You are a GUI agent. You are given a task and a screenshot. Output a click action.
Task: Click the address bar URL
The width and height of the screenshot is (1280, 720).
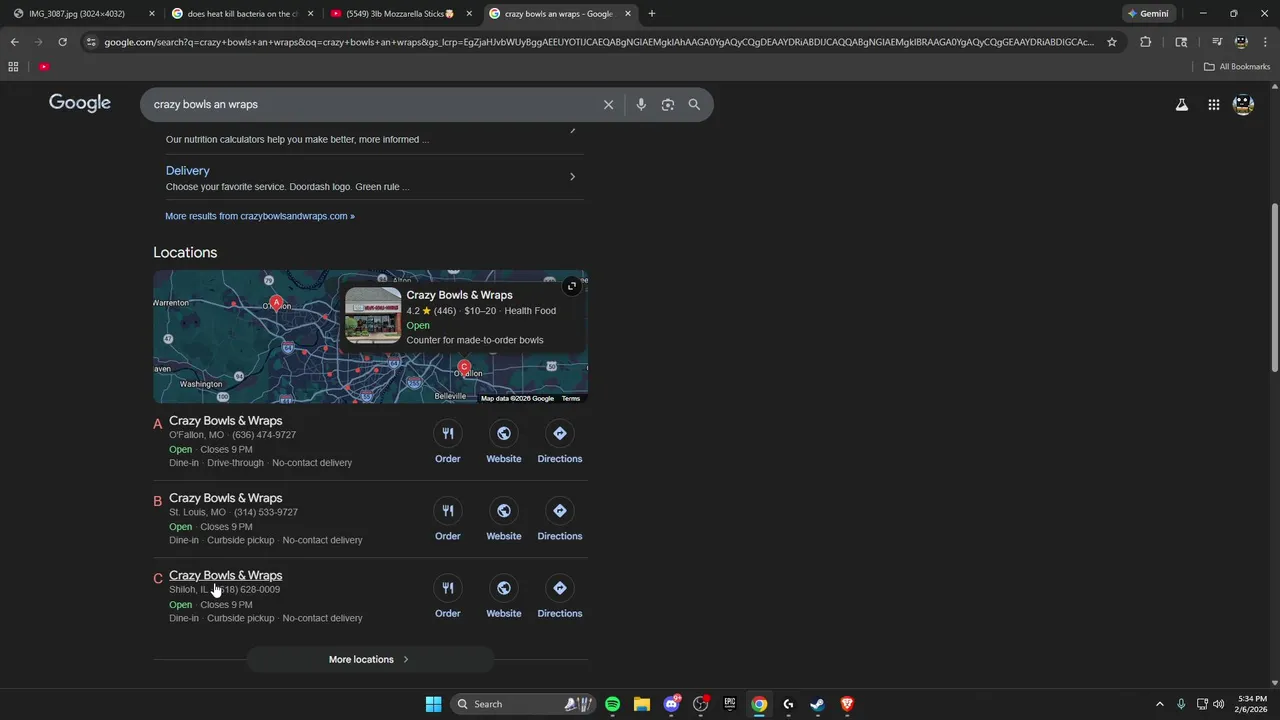[x=599, y=42]
